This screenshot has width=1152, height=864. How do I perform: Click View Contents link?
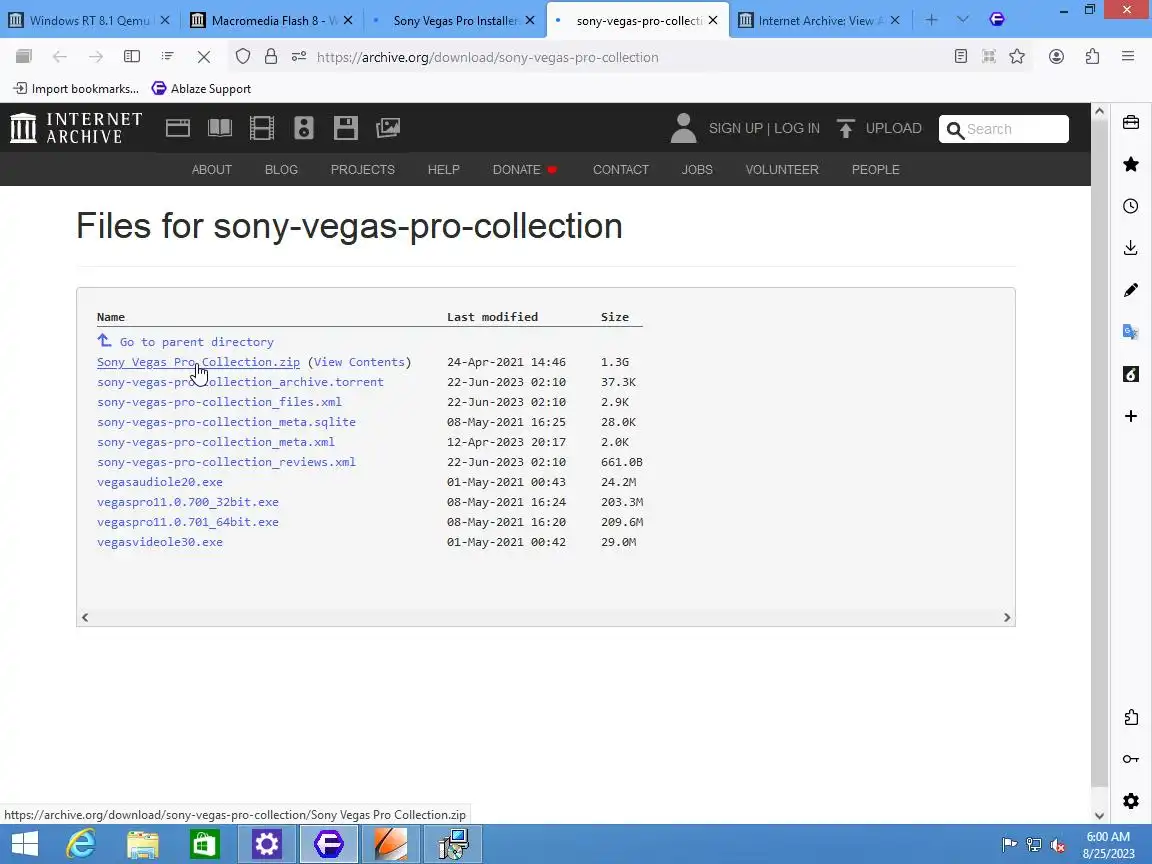[x=359, y=362]
